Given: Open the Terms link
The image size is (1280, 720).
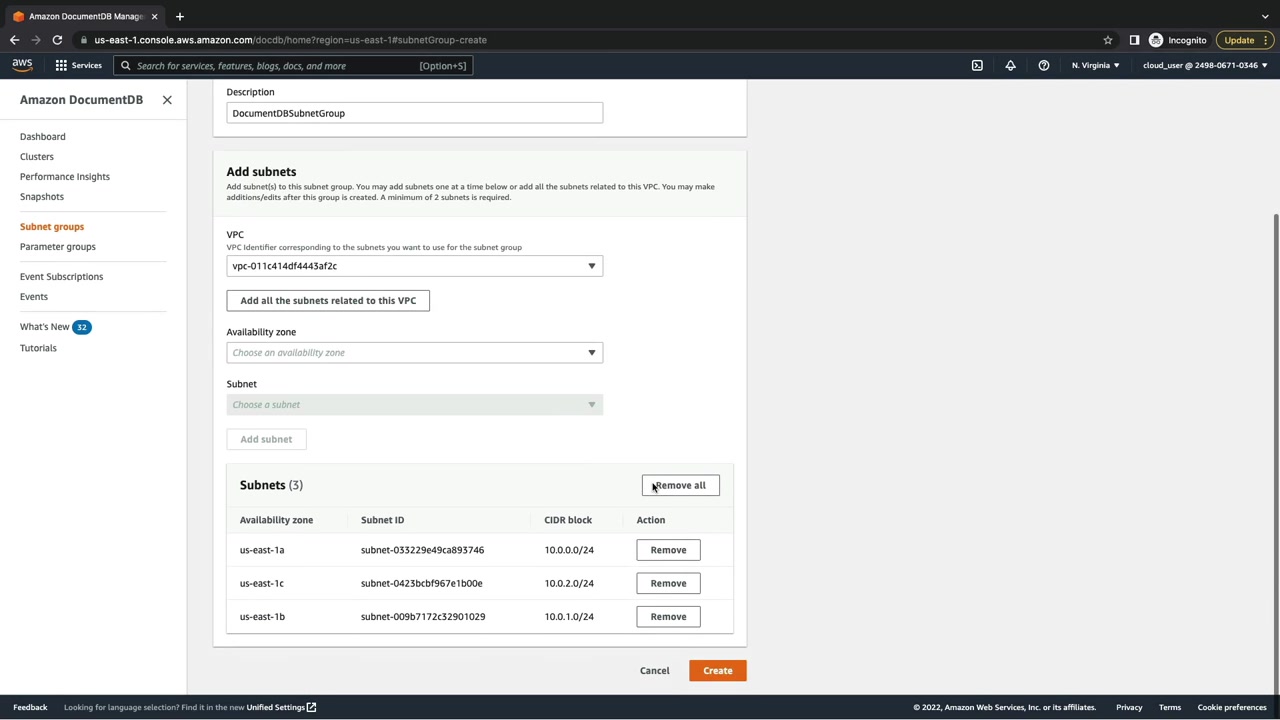Looking at the screenshot, I should pos(1170,708).
